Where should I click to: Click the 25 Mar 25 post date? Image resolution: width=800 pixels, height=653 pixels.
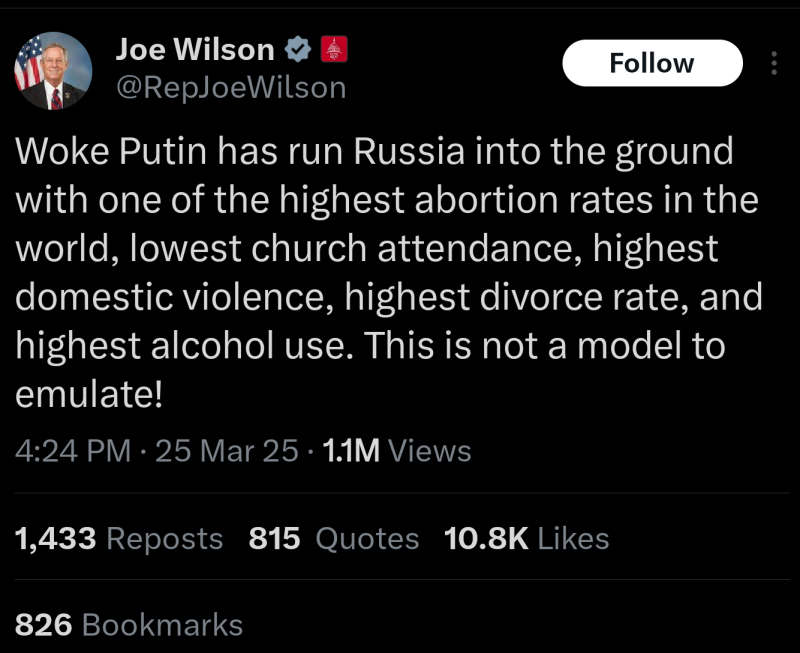[227, 451]
